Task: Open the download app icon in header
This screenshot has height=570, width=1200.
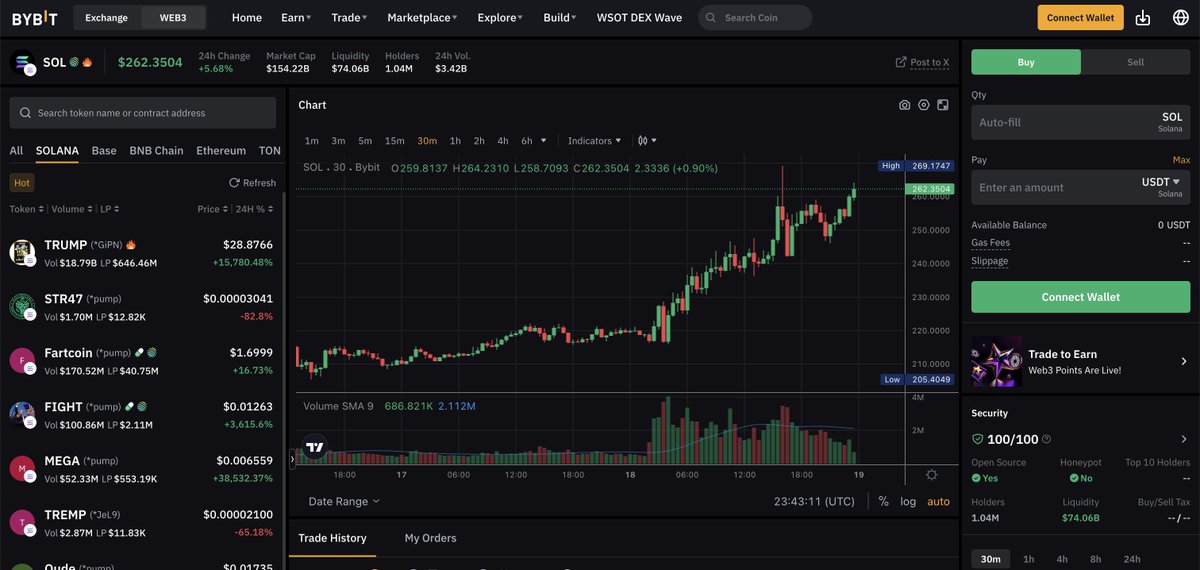Action: (1144, 18)
